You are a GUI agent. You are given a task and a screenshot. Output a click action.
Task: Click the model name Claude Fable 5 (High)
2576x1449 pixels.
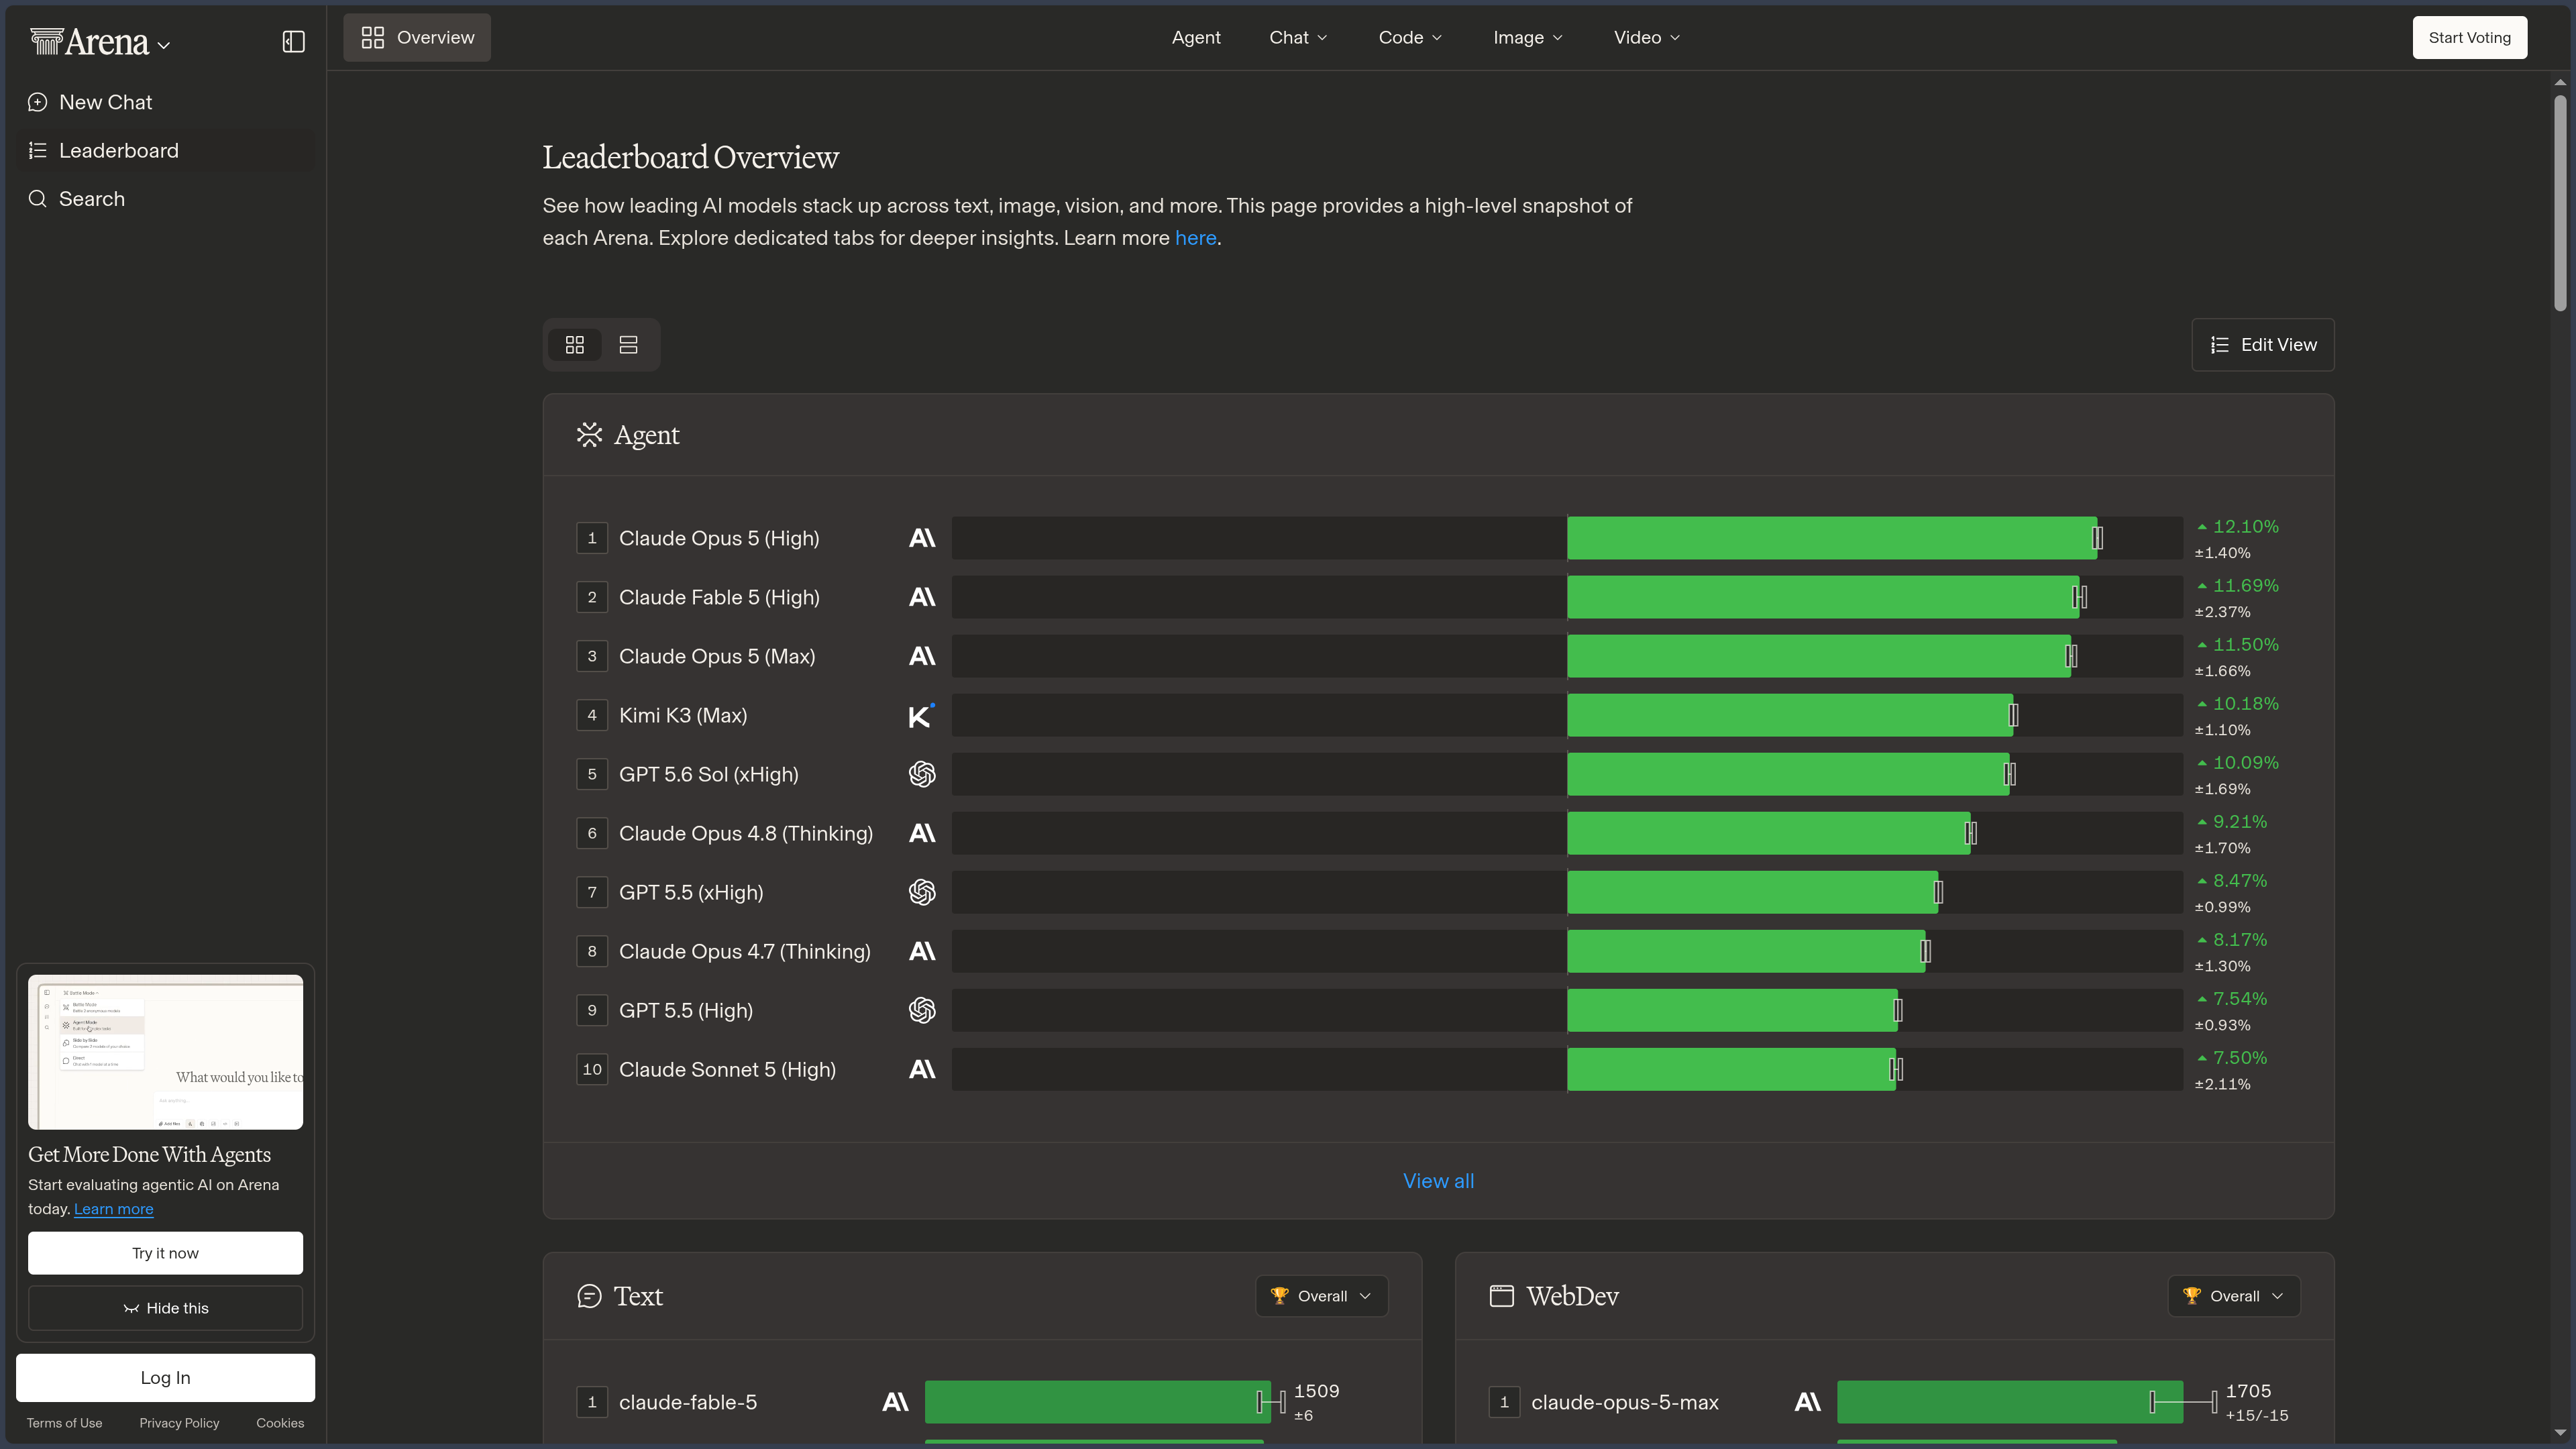coord(719,597)
